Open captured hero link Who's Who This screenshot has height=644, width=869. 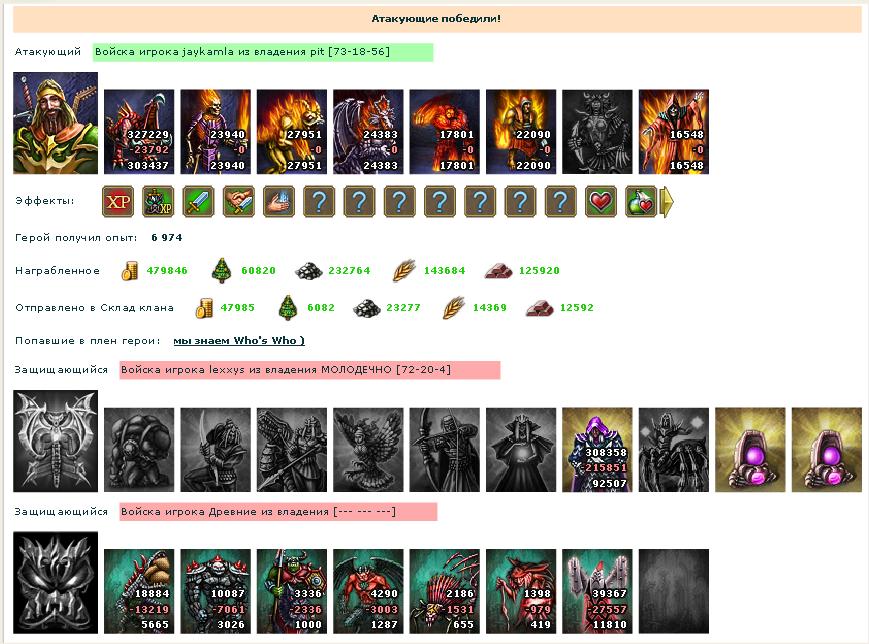point(239,340)
